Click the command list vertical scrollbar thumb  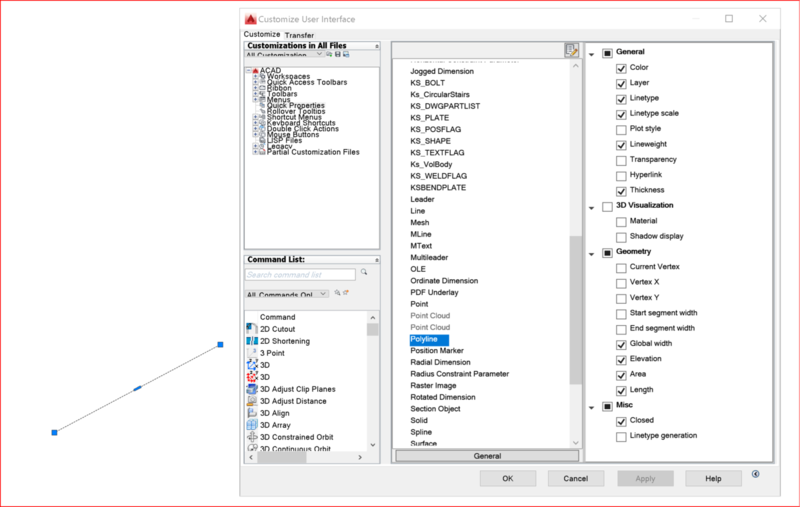[x=372, y=329]
